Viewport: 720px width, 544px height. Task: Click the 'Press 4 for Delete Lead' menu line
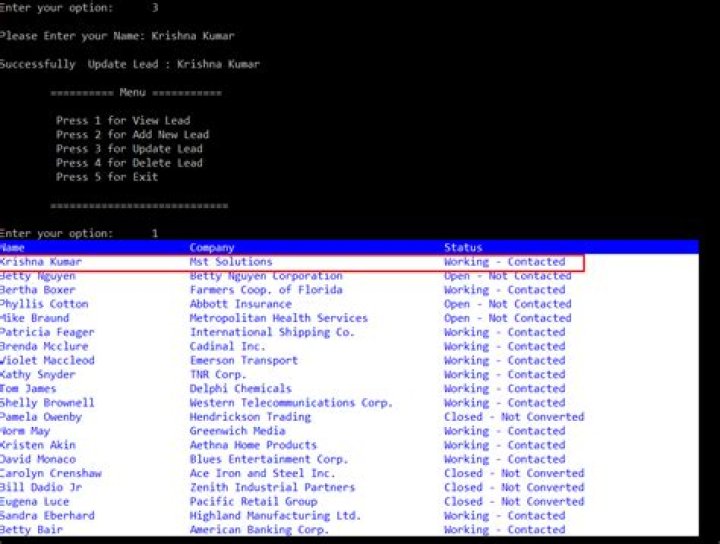coord(129,163)
